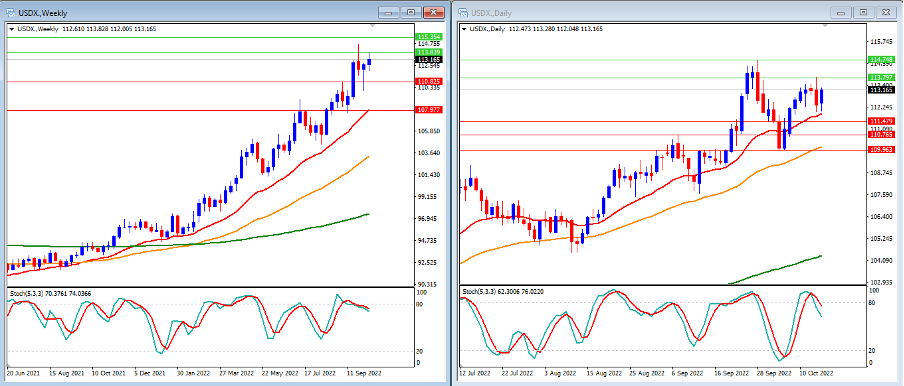
Task: Click the 10 Oct 2021 date on Weekly time axis
Action: [107, 373]
